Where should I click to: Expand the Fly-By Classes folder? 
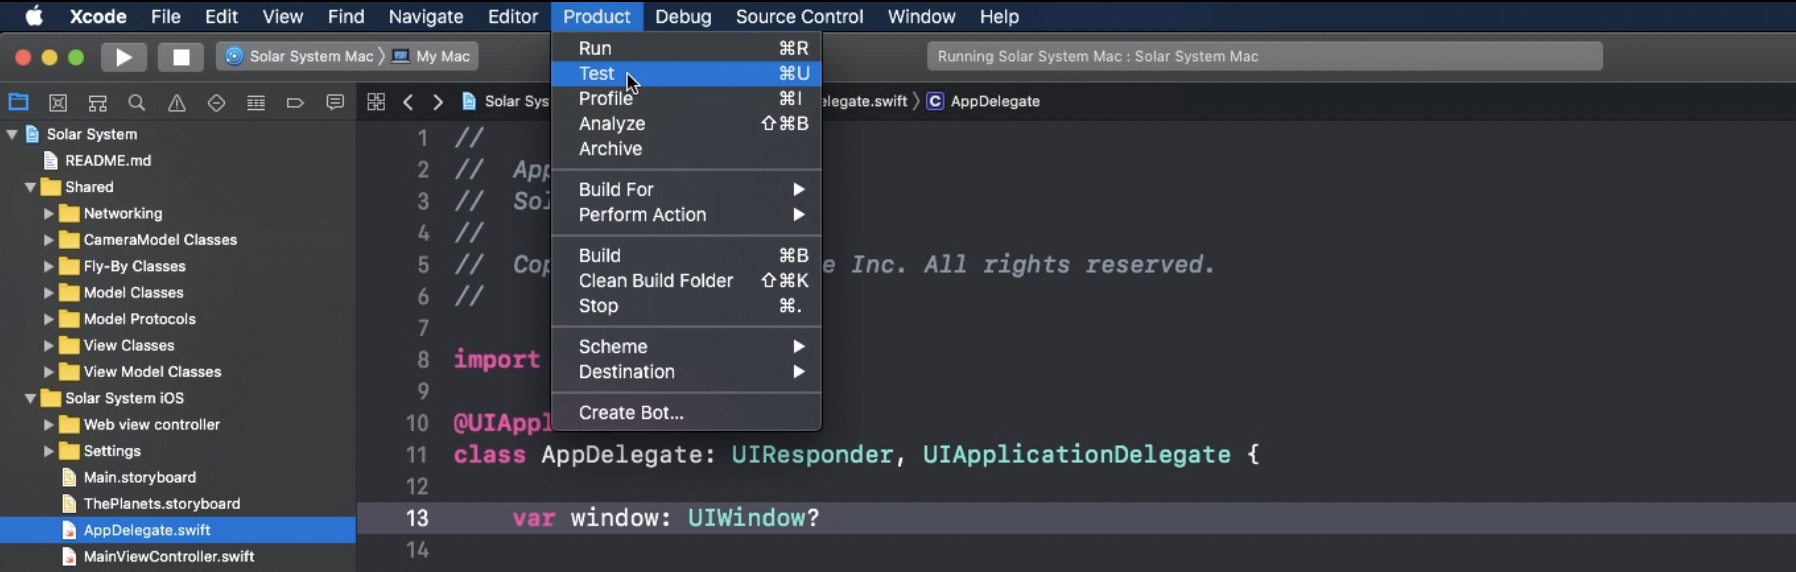48,266
